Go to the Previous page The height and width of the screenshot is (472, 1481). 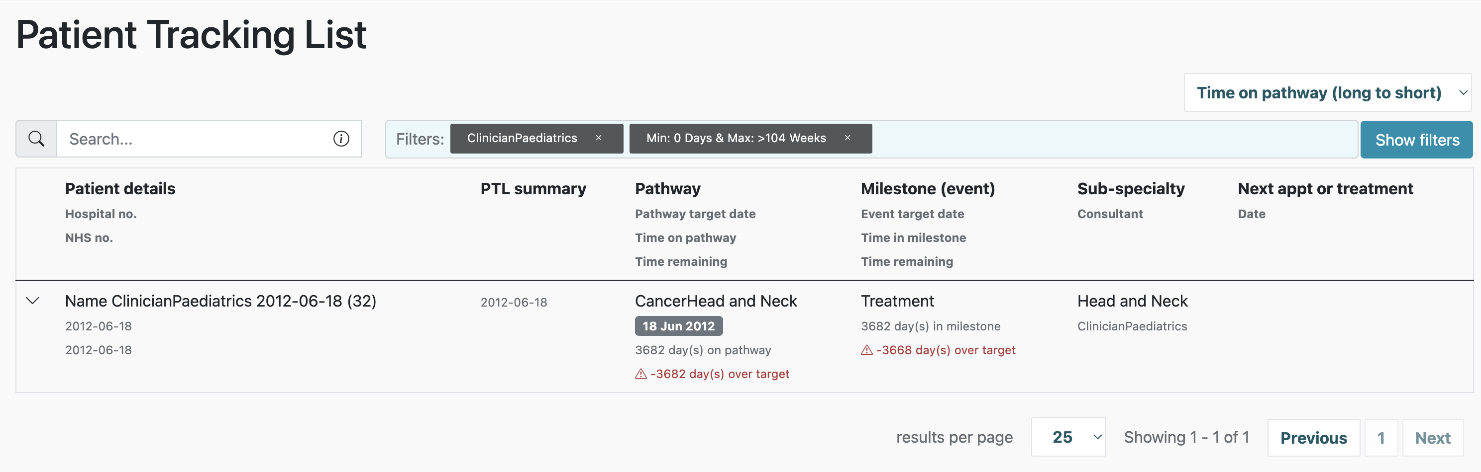[x=1313, y=438]
